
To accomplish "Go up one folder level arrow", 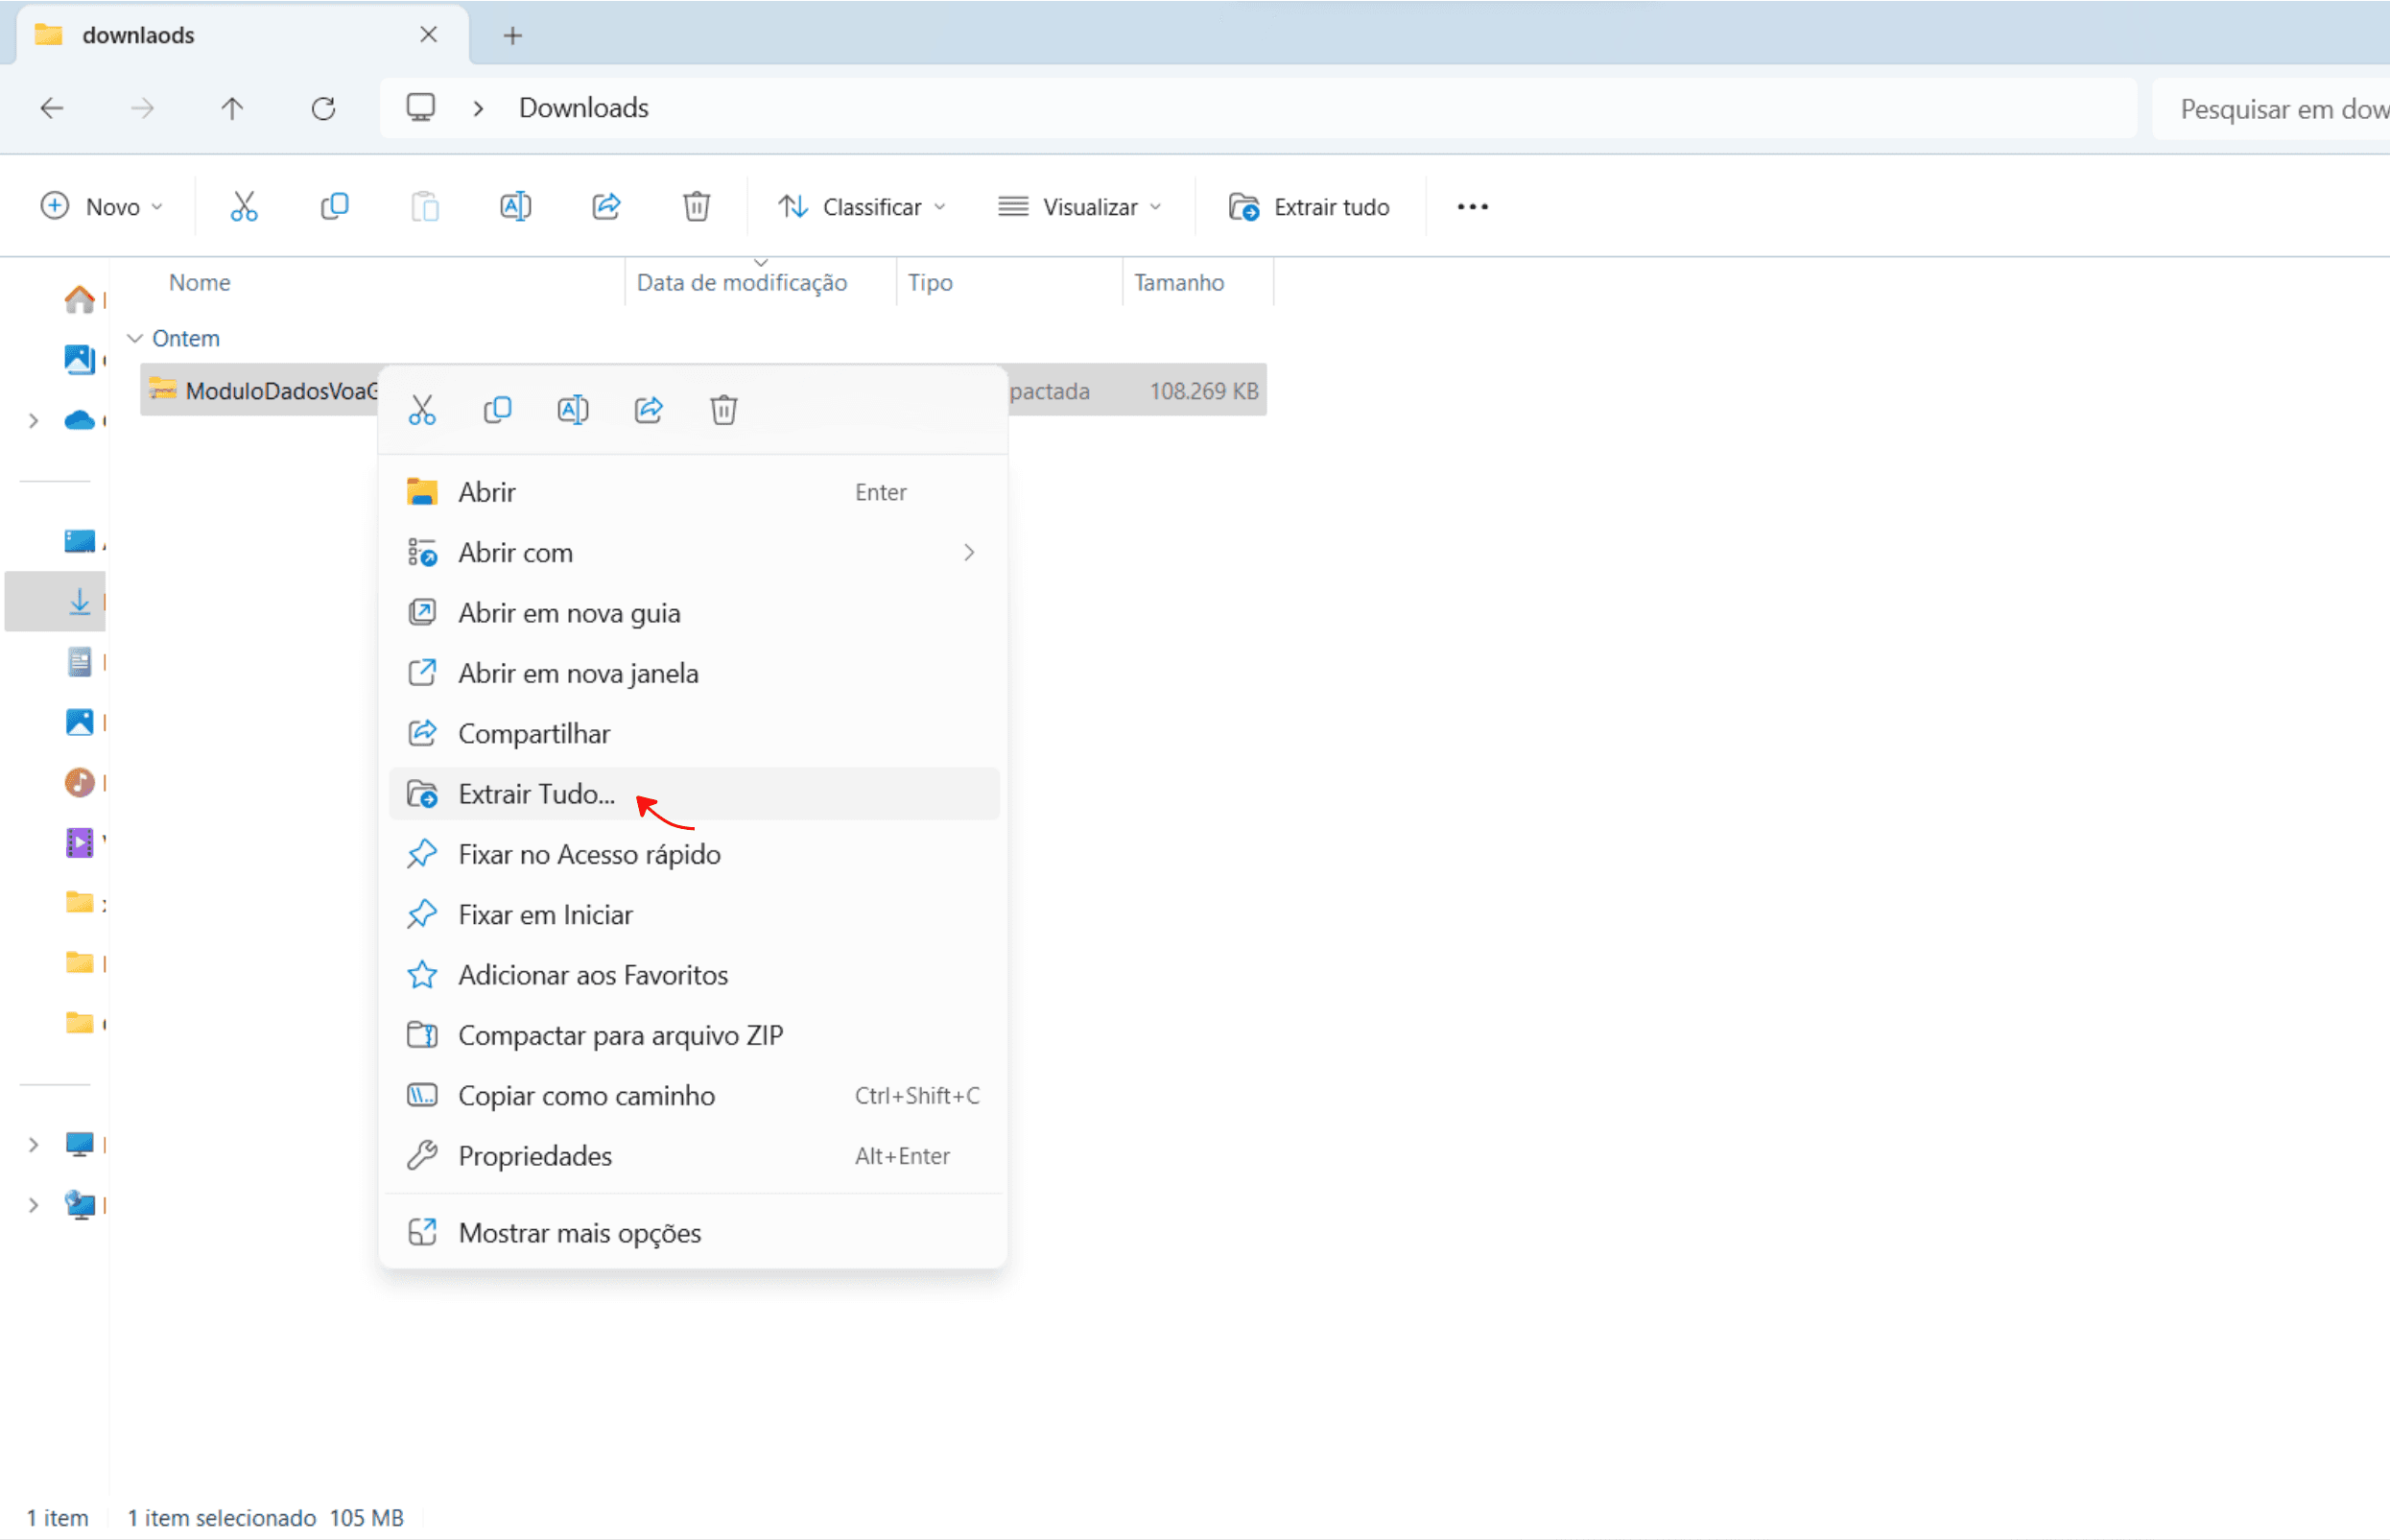I will click(x=232, y=108).
